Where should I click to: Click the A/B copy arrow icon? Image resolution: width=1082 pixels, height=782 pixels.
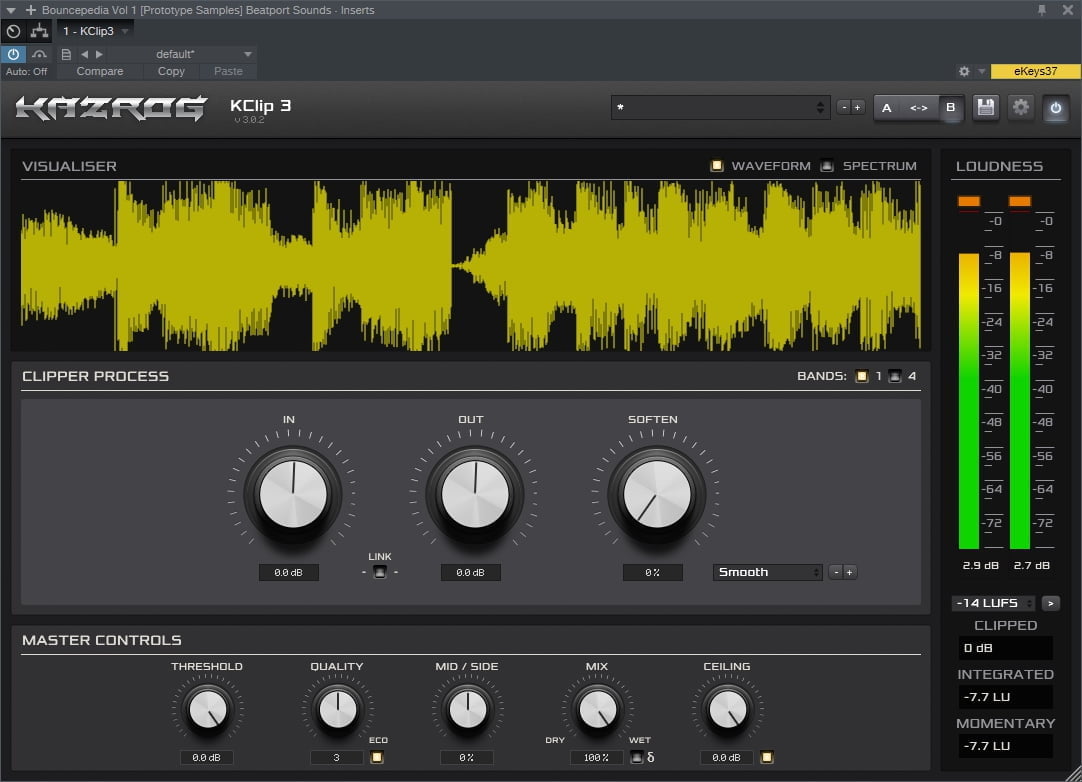pyautogui.click(x=919, y=107)
